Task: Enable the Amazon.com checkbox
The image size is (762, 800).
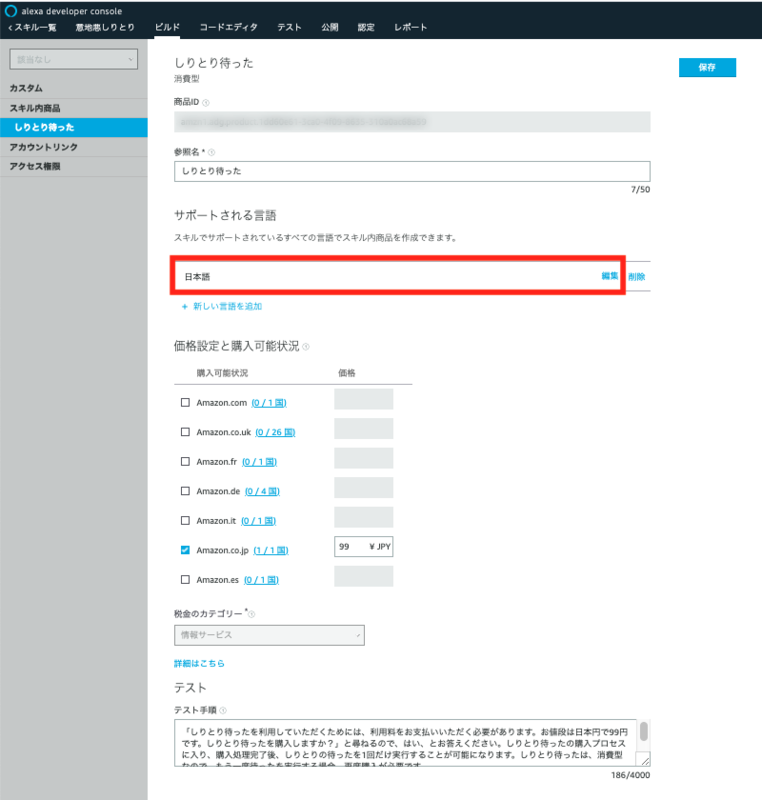Action: coord(185,403)
